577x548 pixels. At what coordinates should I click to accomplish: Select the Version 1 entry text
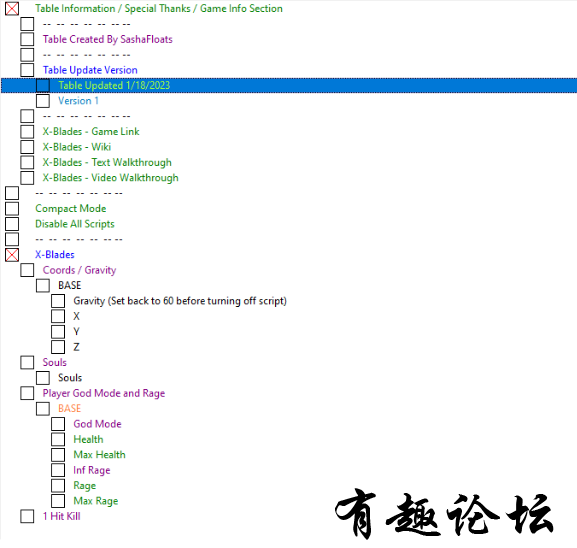pos(78,101)
